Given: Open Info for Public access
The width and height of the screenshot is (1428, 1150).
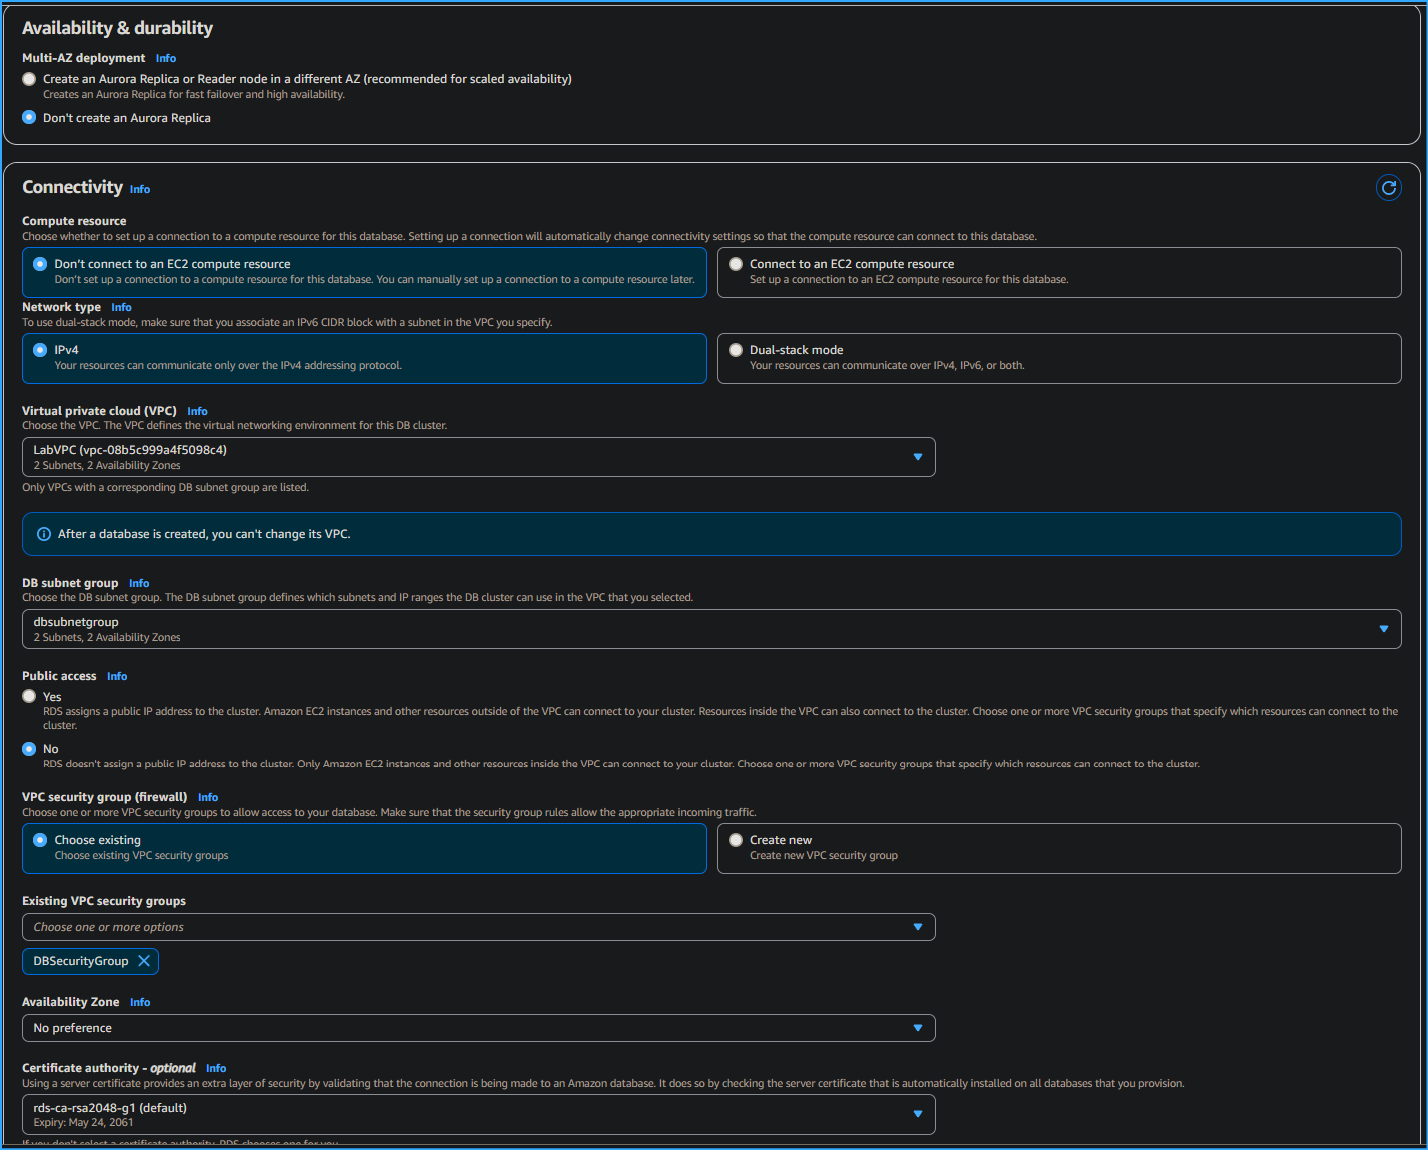Looking at the screenshot, I should tap(117, 676).
